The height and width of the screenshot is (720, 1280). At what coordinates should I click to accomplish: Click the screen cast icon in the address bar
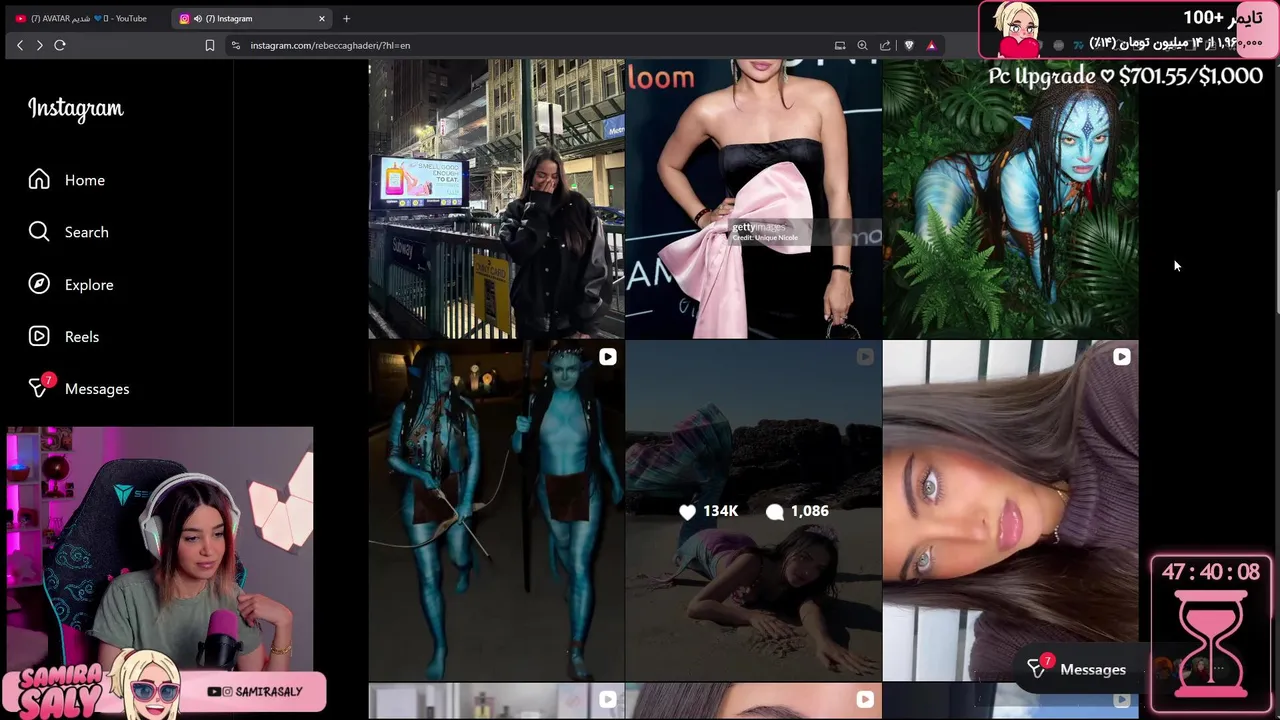840,45
